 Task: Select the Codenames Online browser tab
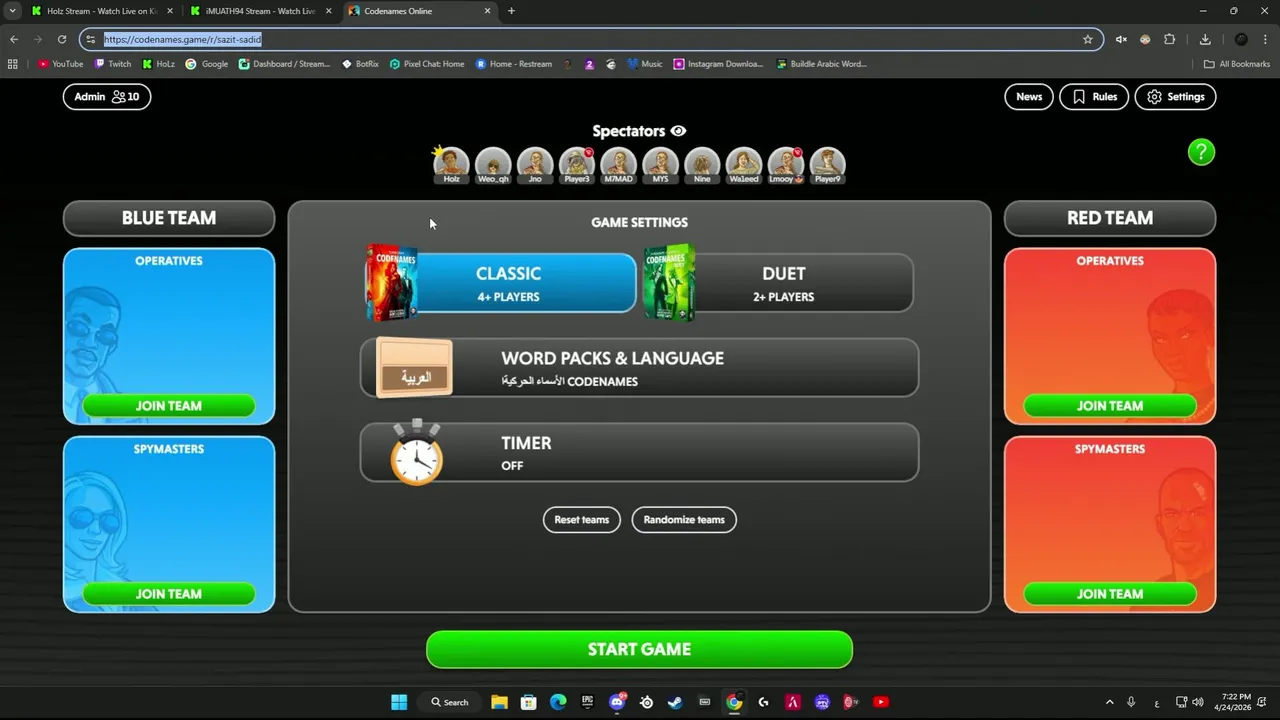(418, 11)
